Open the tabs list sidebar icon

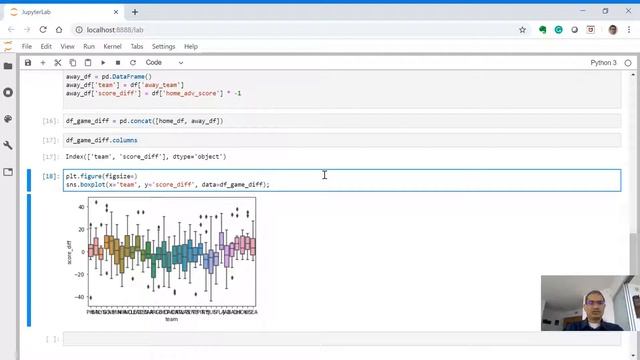tap(8, 172)
